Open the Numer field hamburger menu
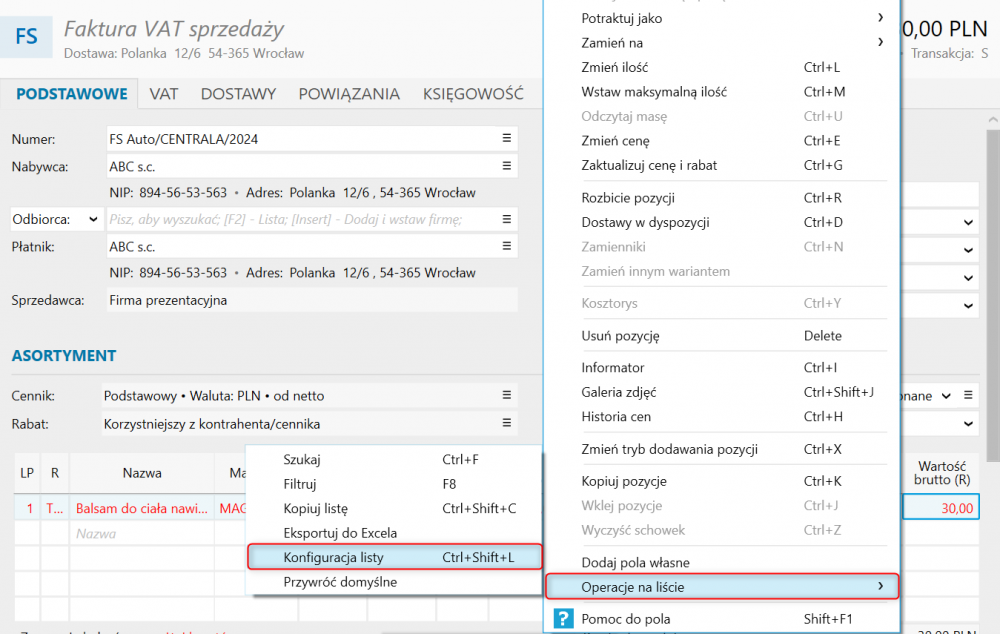 click(506, 139)
